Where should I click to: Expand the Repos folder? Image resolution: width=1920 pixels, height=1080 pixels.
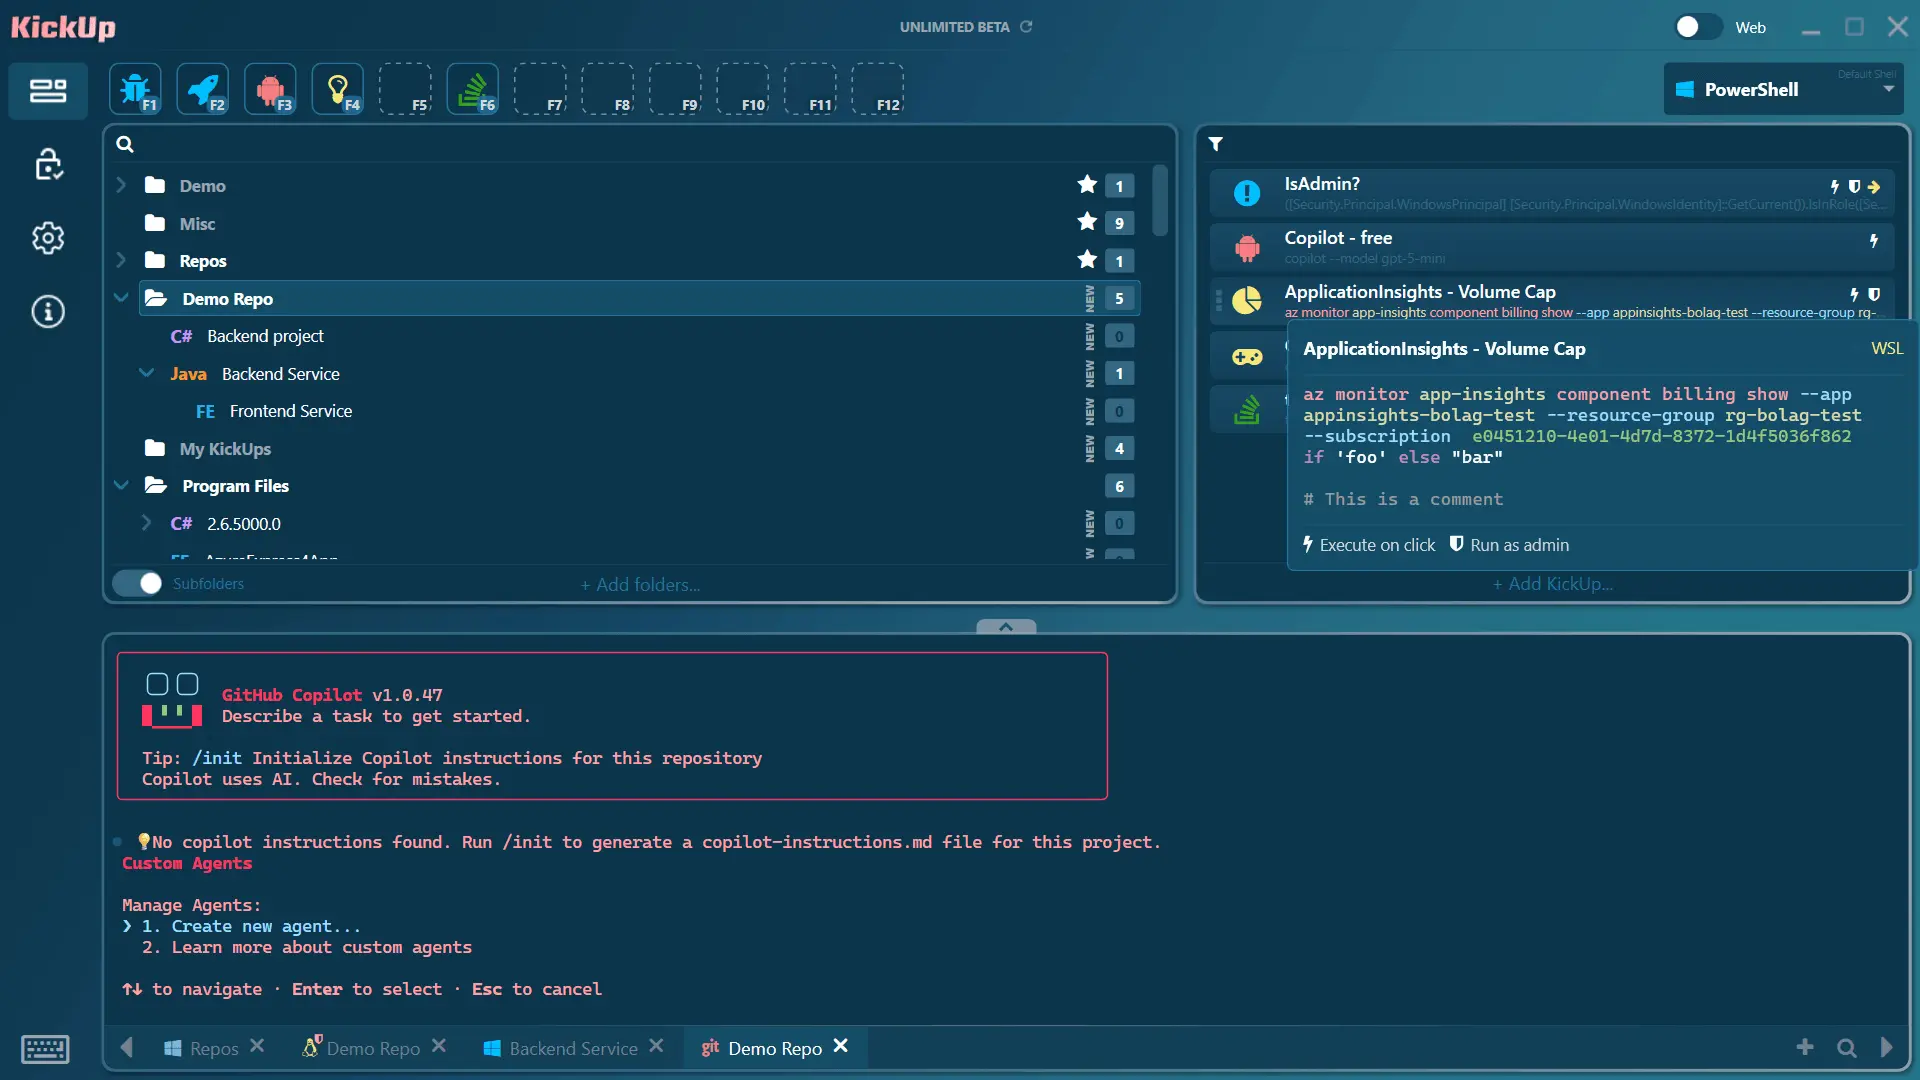121,260
